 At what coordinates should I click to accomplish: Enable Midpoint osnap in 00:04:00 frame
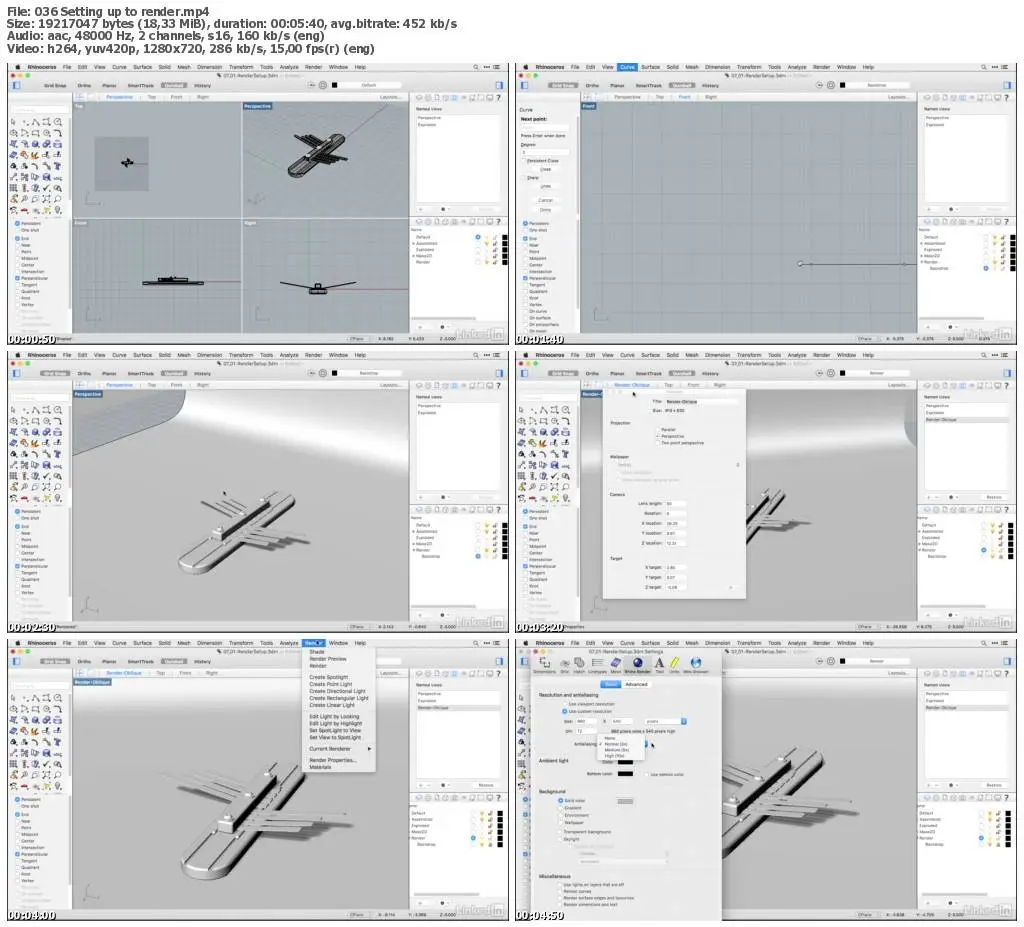tap(18, 834)
